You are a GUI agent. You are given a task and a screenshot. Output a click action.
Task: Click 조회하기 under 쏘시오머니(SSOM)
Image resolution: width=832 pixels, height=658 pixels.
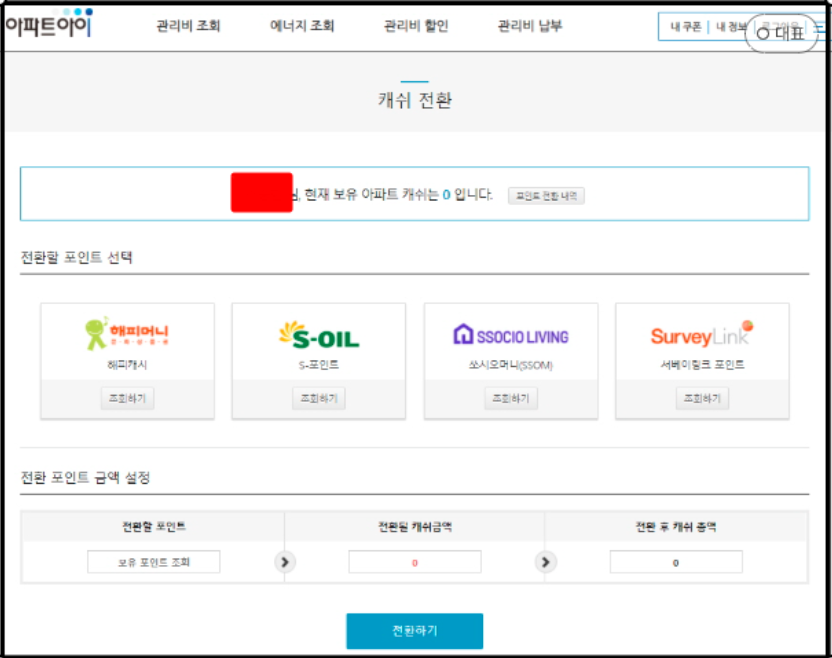click(x=511, y=399)
